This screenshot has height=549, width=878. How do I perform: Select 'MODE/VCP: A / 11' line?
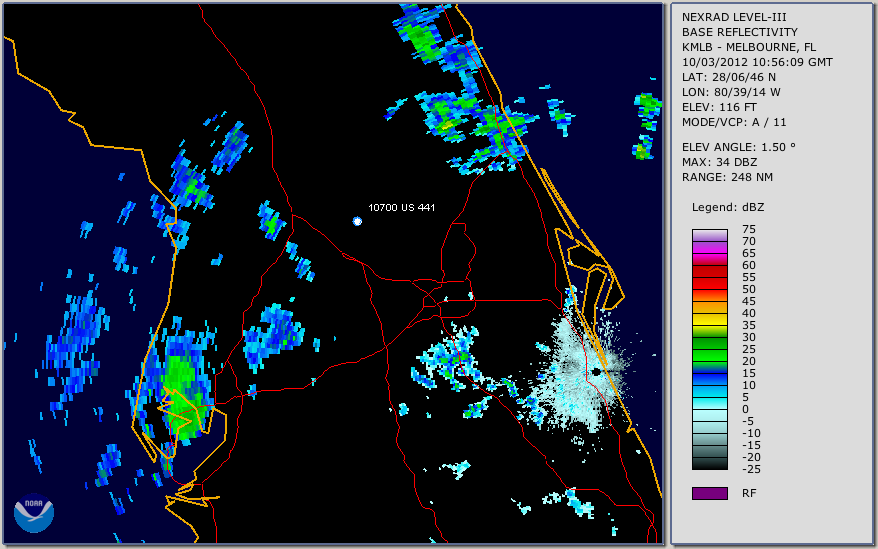coord(734,122)
